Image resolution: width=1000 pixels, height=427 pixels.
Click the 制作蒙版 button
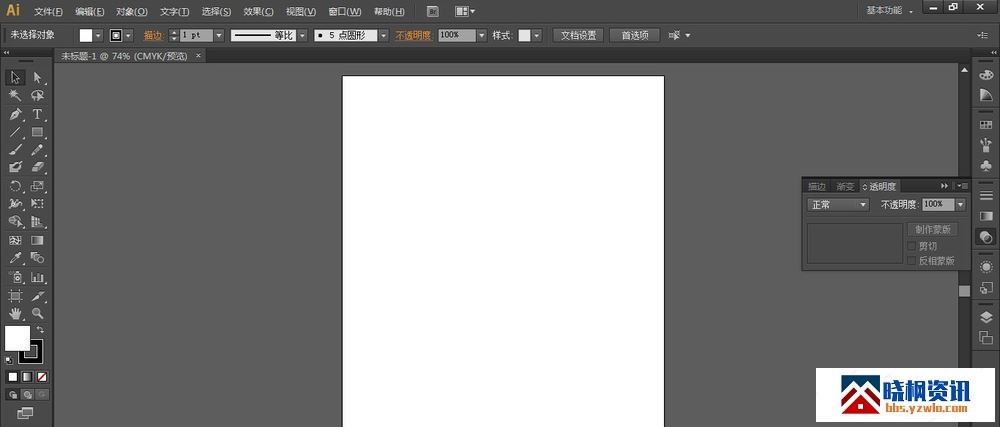pos(932,229)
